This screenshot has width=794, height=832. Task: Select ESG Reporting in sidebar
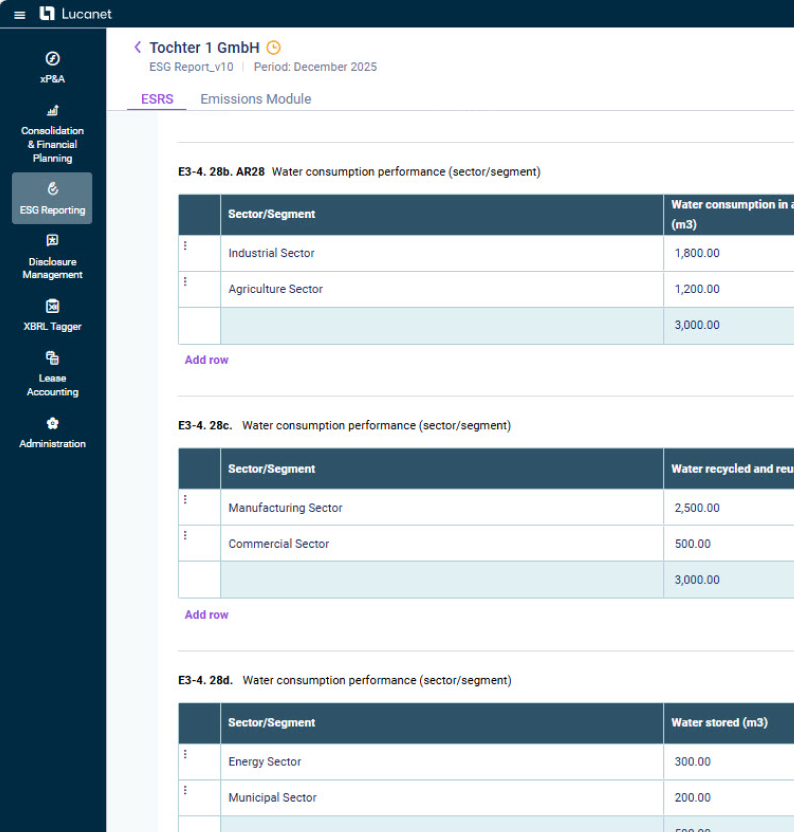(52, 198)
